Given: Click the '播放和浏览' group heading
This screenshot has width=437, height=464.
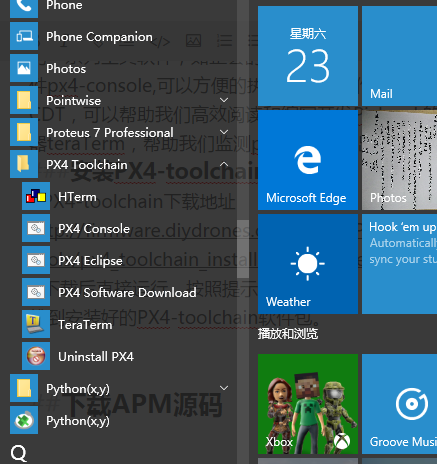Looking at the screenshot, I should 288,334.
